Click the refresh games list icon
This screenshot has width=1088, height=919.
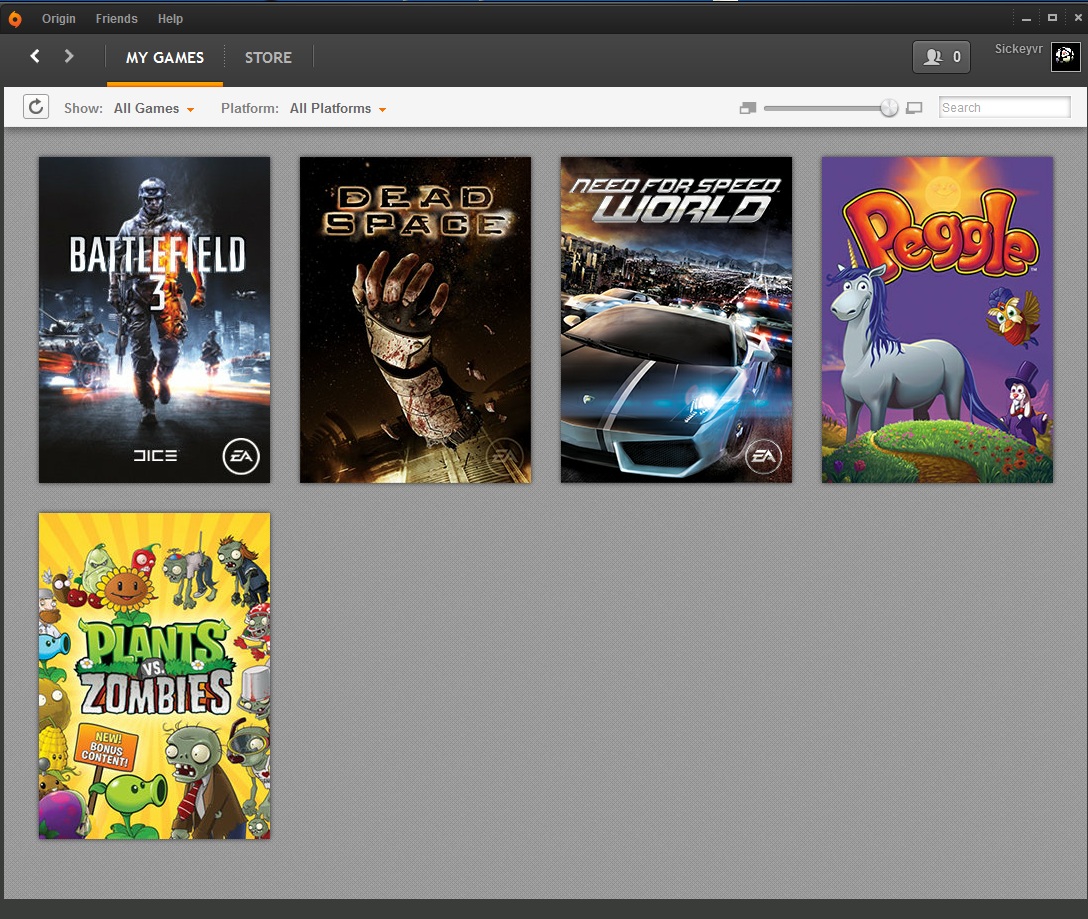tap(36, 107)
